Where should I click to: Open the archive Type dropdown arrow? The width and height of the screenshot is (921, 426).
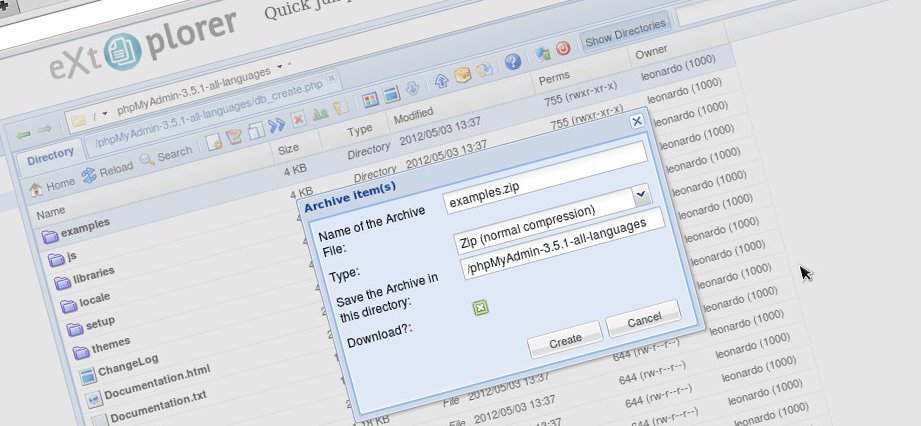642,193
